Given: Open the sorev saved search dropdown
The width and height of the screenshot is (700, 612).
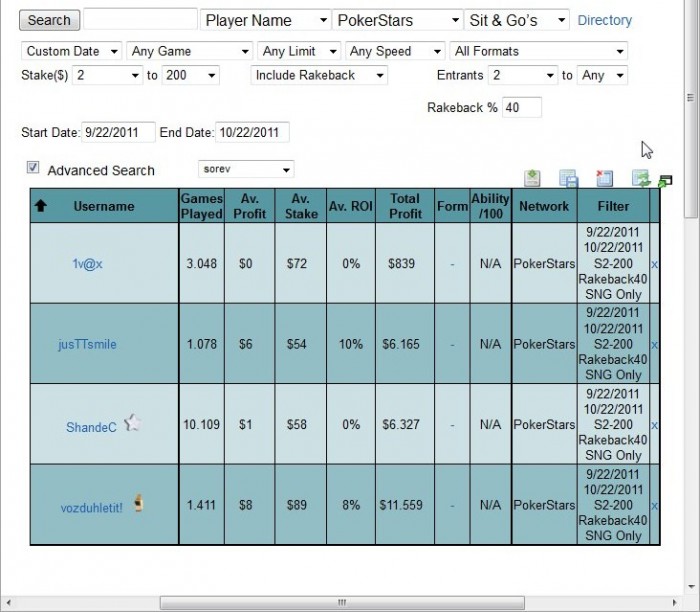Looking at the screenshot, I should (x=246, y=169).
